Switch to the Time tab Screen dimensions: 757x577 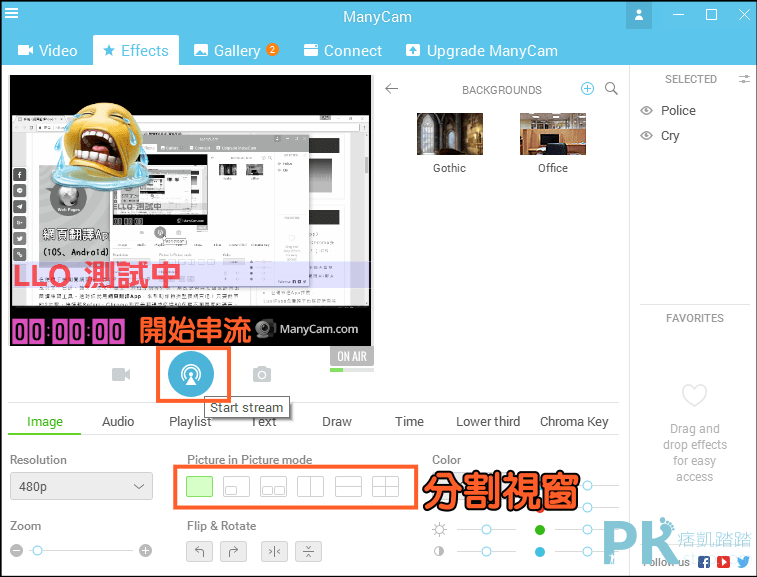[409, 422]
